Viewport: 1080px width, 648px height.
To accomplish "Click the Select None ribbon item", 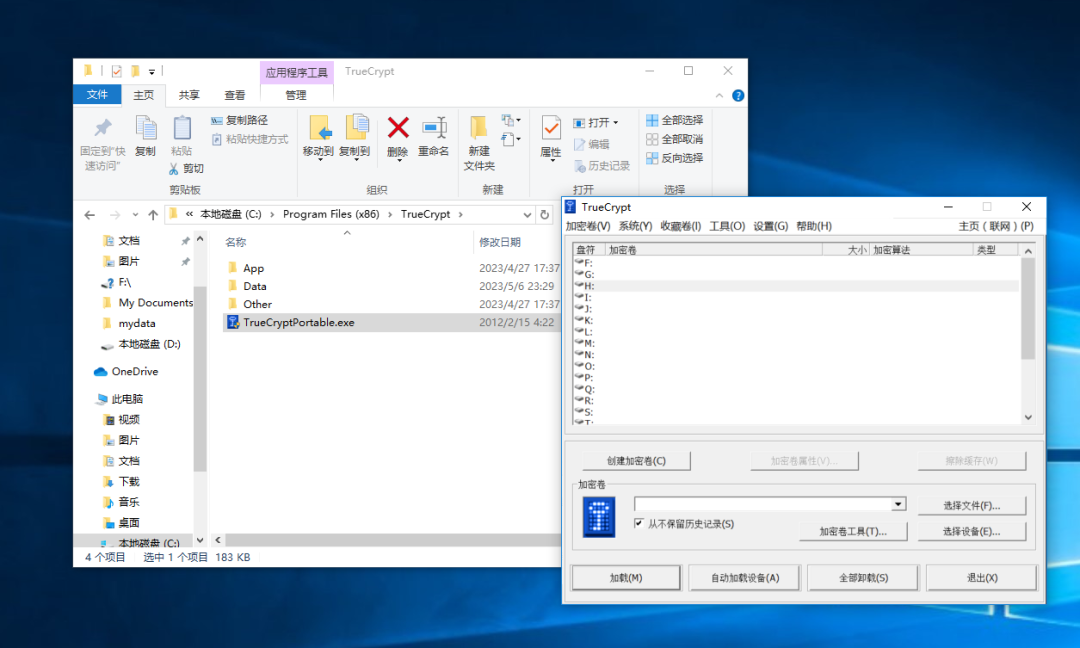I will (674, 139).
